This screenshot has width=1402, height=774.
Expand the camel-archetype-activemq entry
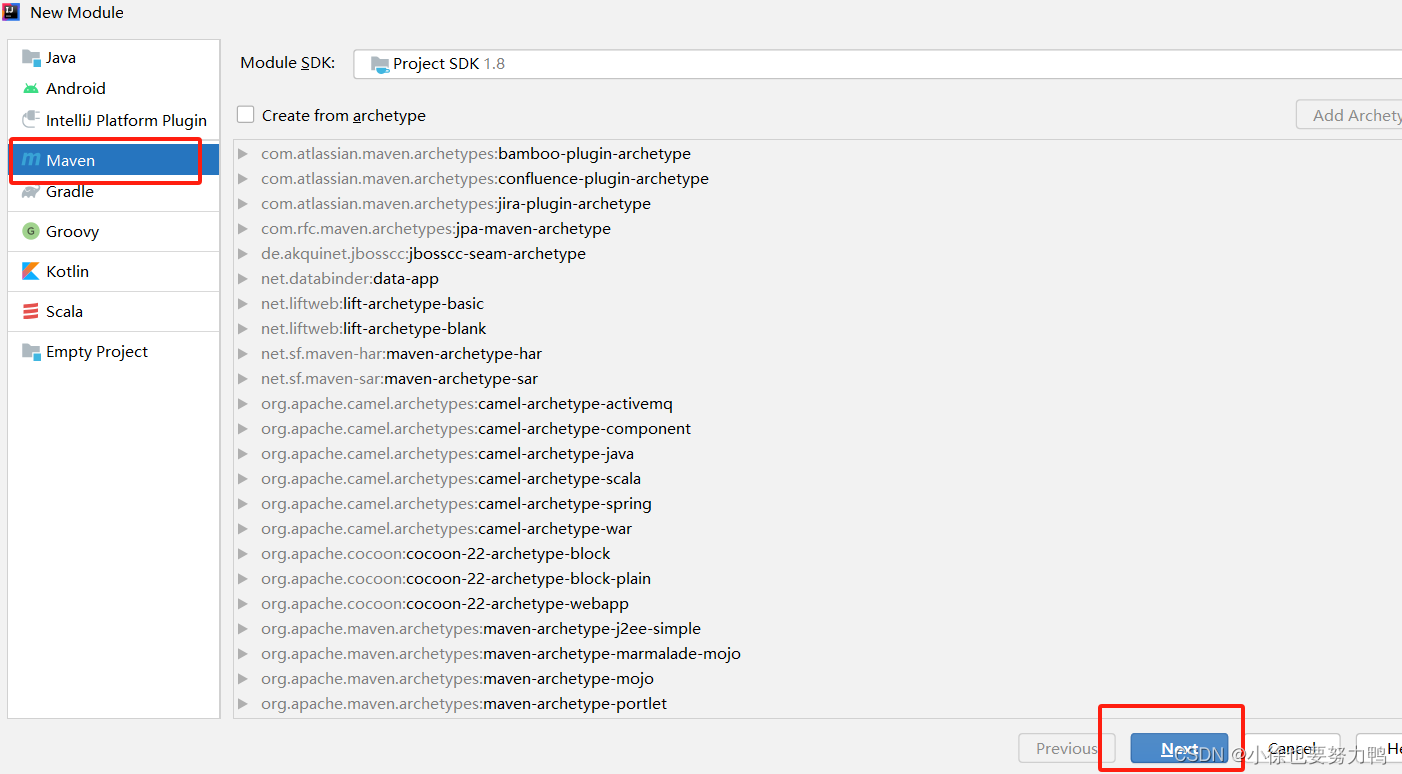click(x=243, y=404)
